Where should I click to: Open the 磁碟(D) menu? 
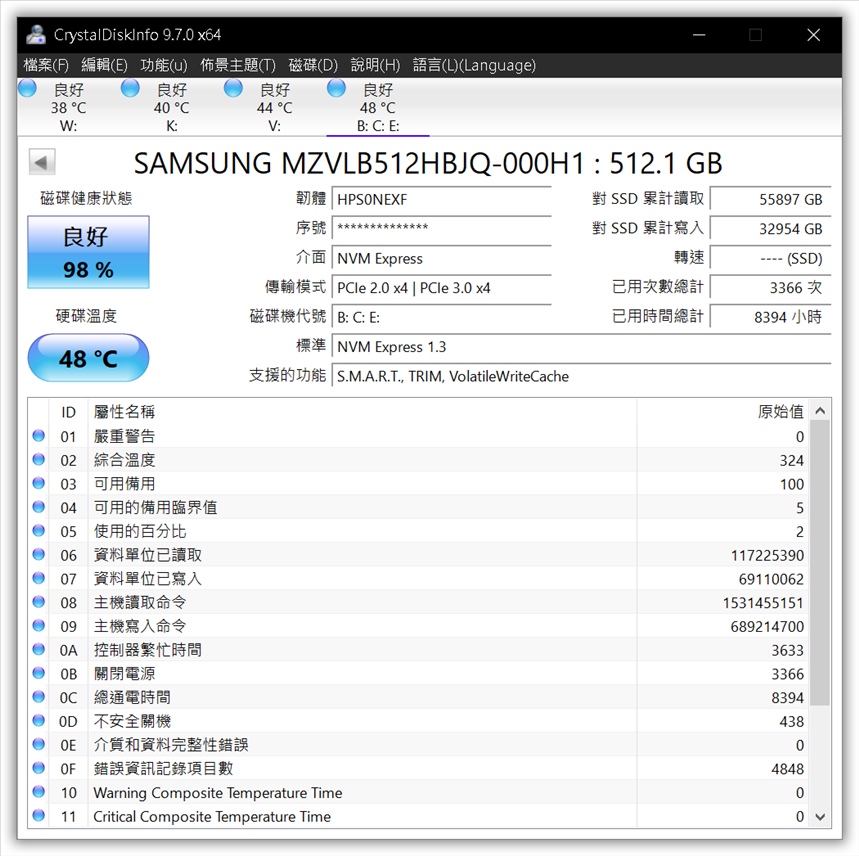pos(313,65)
